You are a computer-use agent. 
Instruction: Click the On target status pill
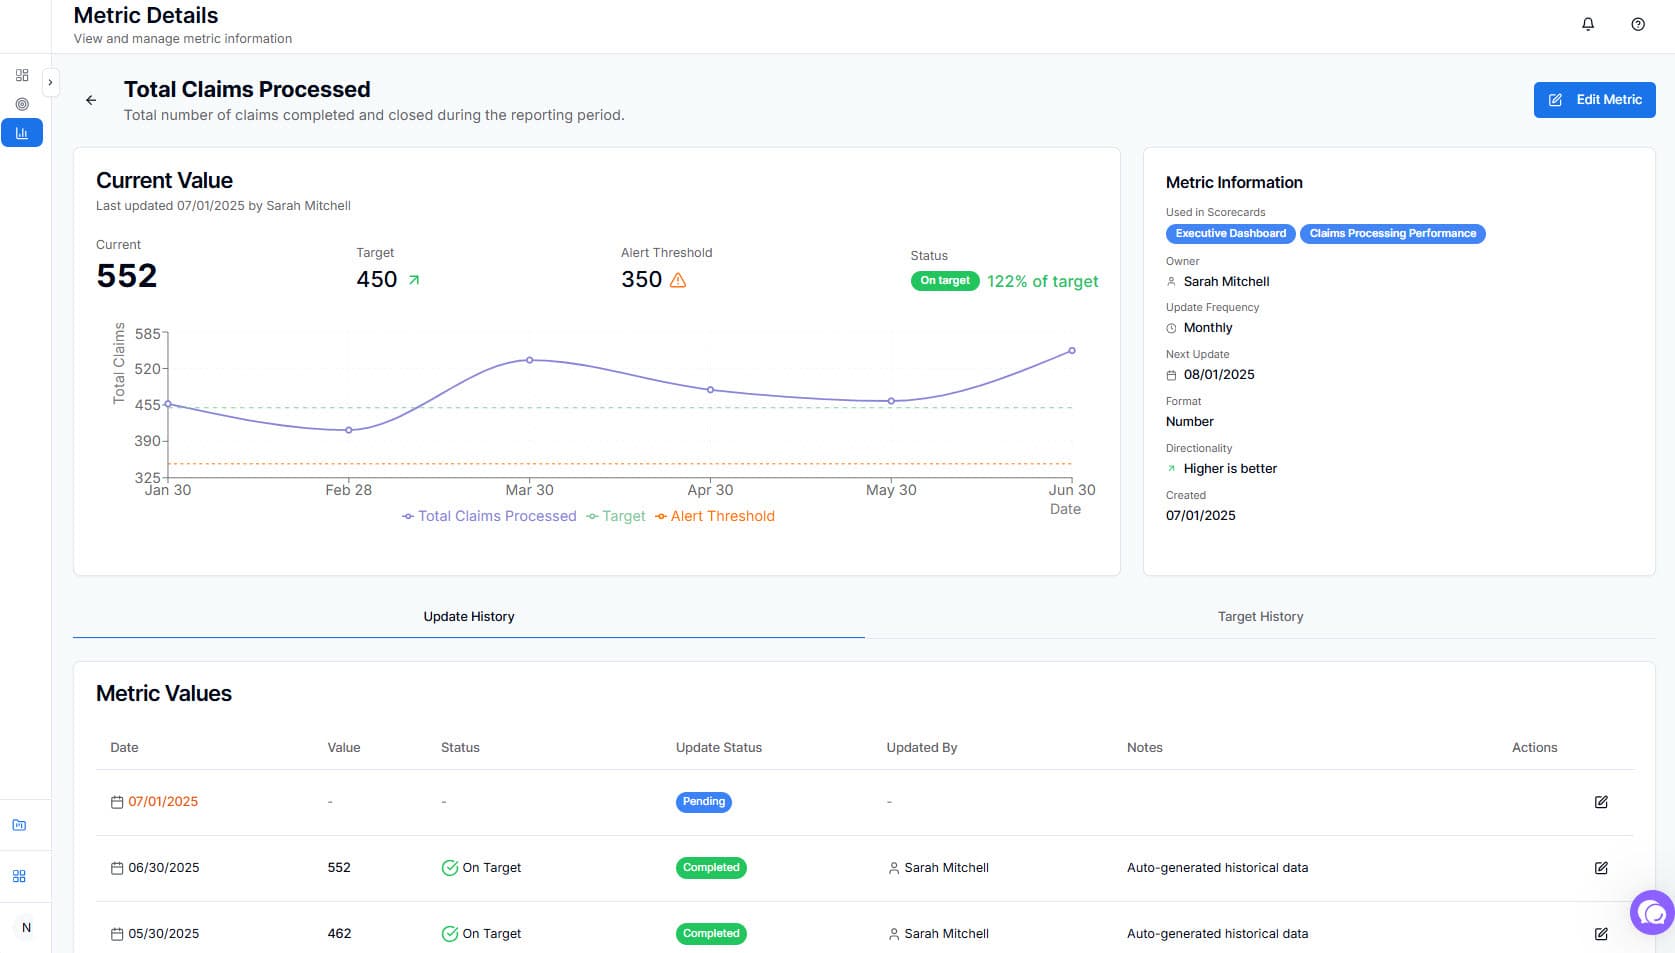point(944,281)
